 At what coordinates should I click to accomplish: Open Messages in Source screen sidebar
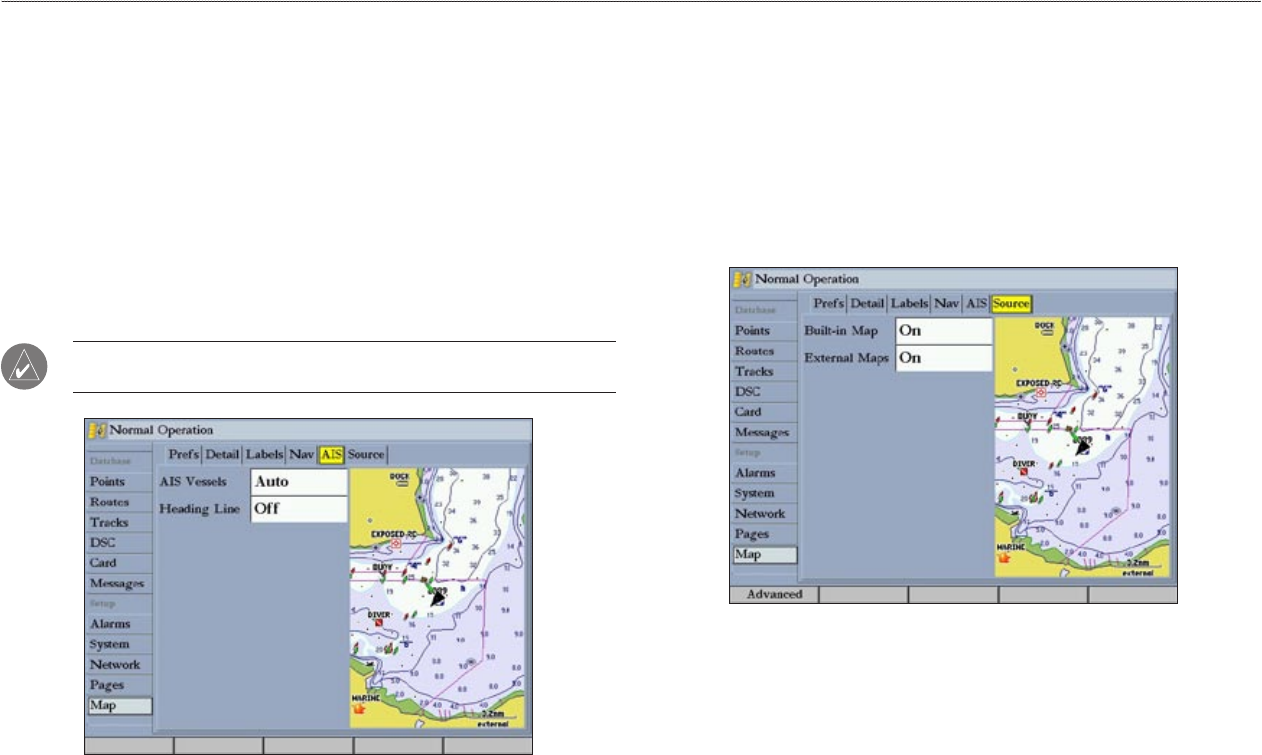point(764,432)
